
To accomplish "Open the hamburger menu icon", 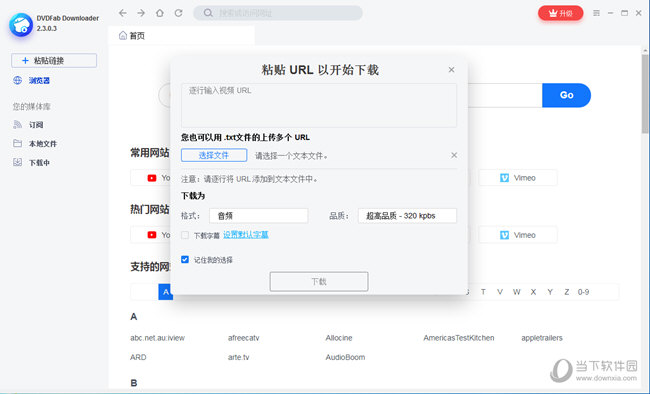I will (x=596, y=13).
